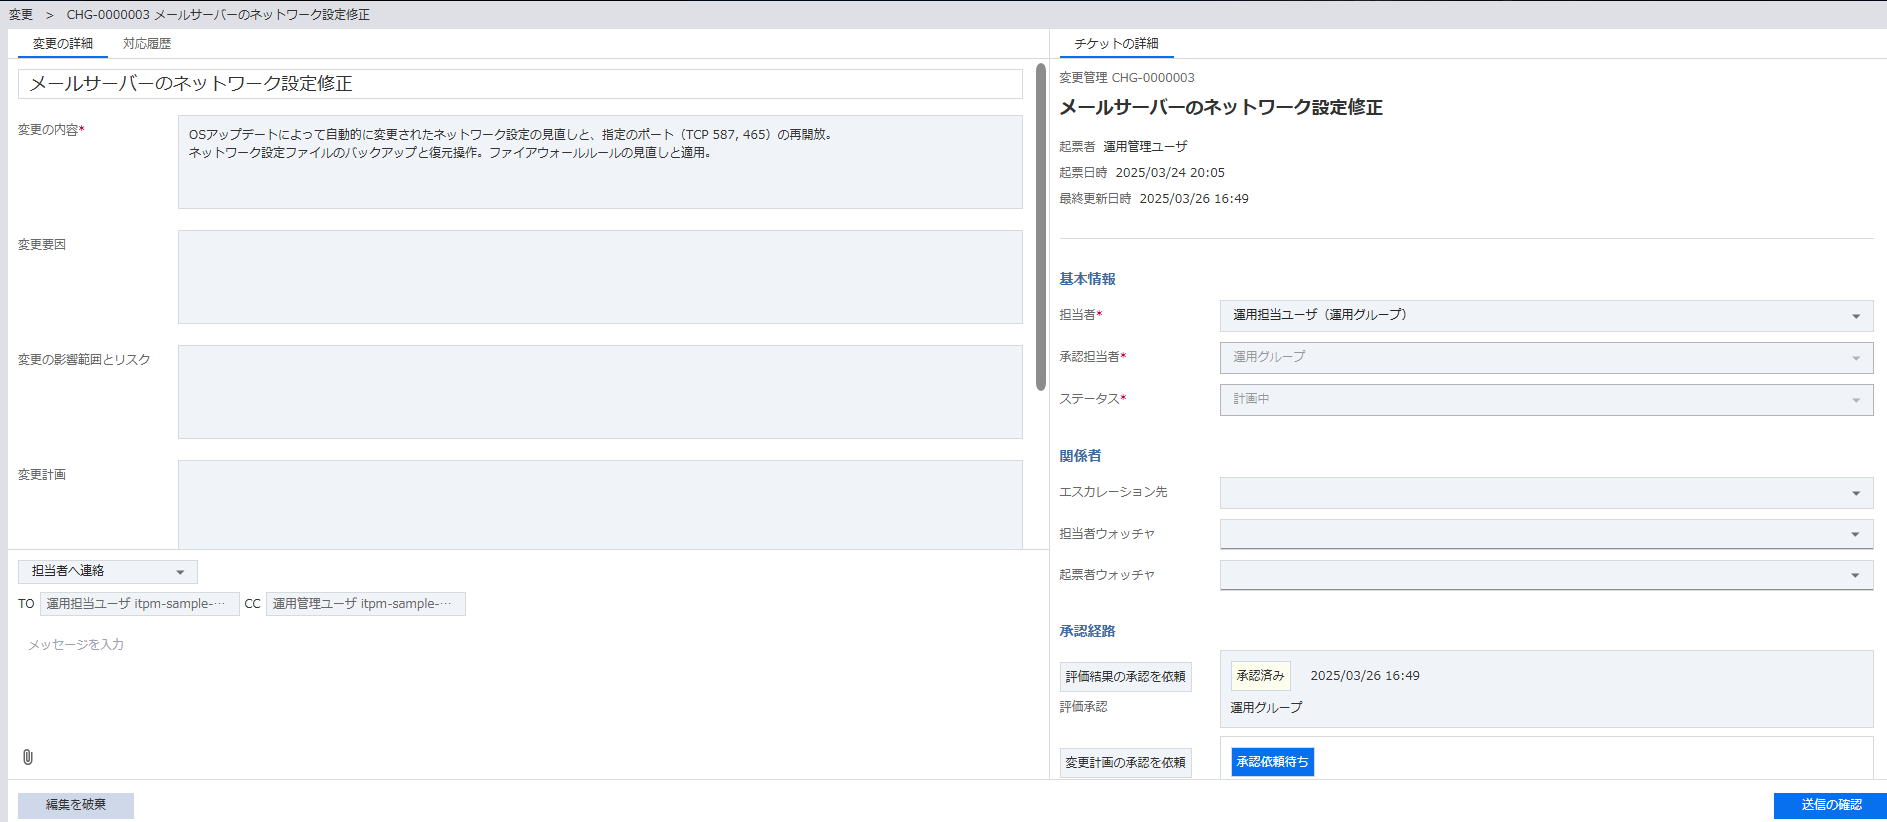Open the 担当者へ連絡 message type dropdown
The width and height of the screenshot is (1887, 822).
click(x=108, y=571)
